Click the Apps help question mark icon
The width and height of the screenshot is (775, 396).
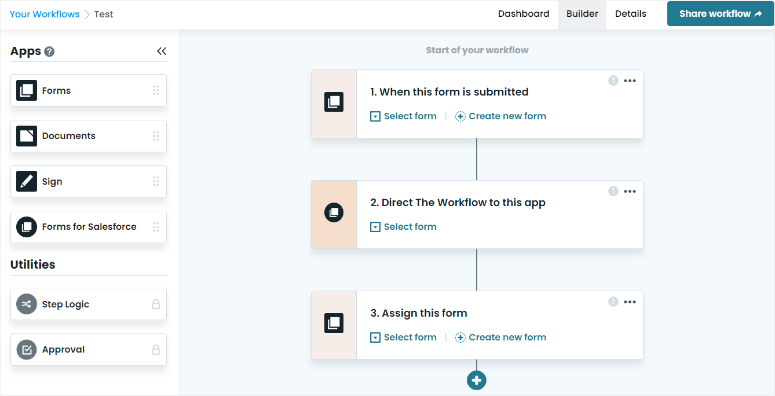click(49, 51)
